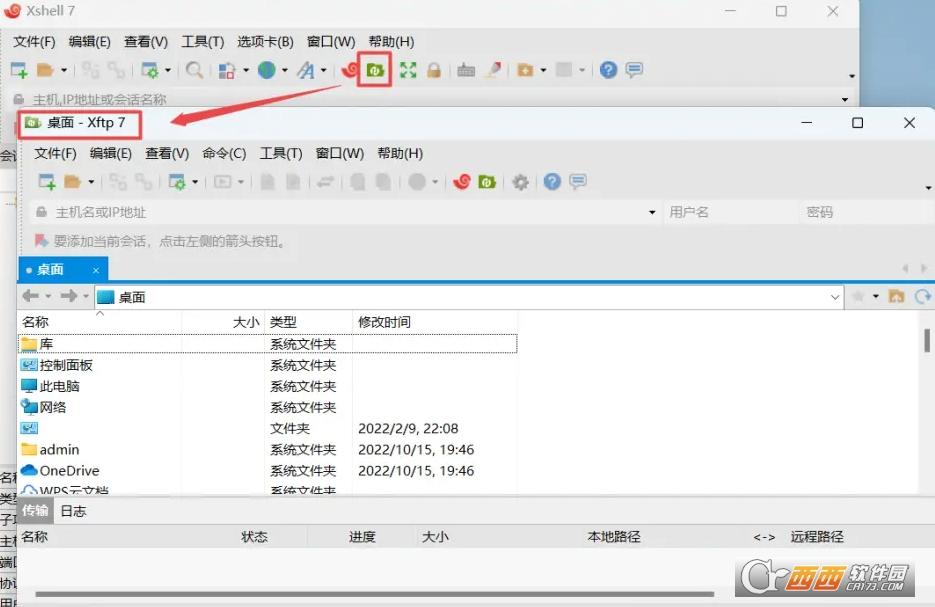Screen dimensions: 935x607
Task: Switch to the 日志 tab
Action: pos(73,511)
